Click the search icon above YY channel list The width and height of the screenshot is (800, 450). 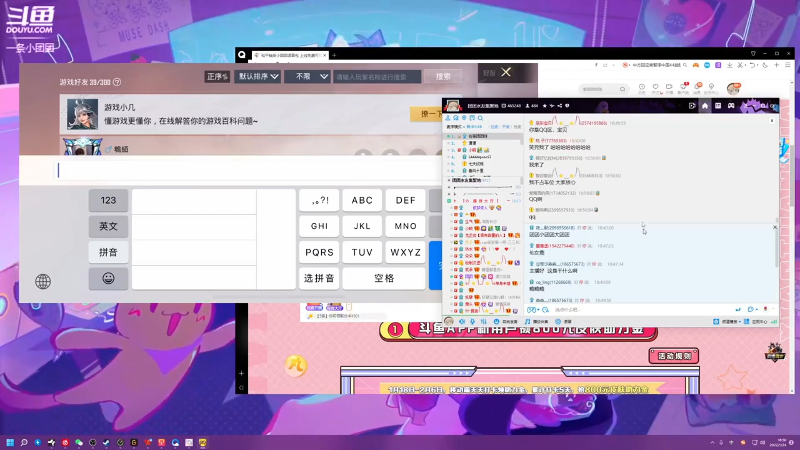coord(480,118)
